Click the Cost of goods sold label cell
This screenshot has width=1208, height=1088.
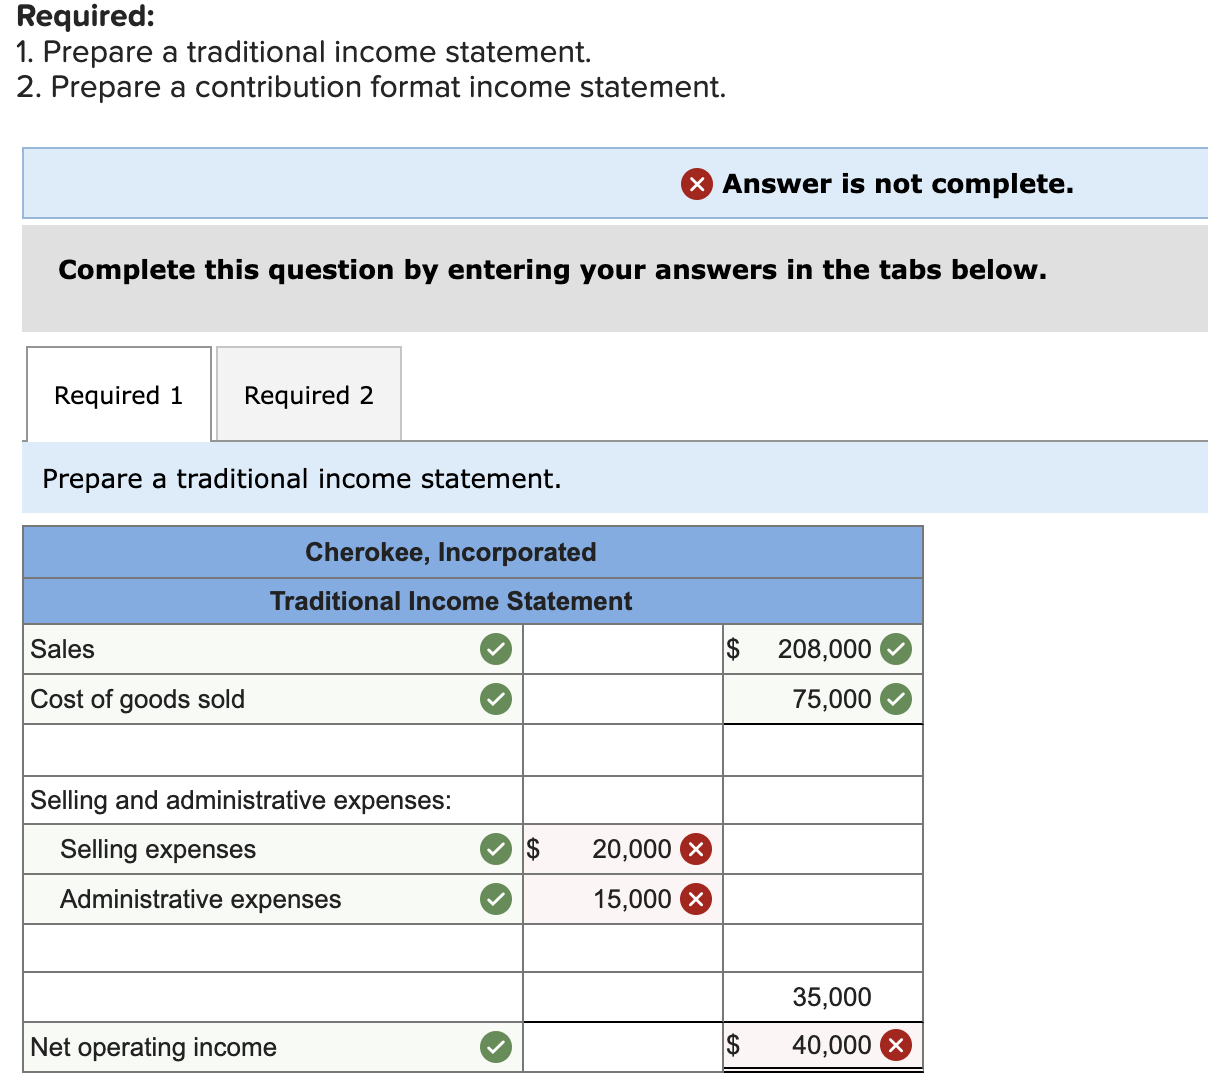[x=273, y=699]
